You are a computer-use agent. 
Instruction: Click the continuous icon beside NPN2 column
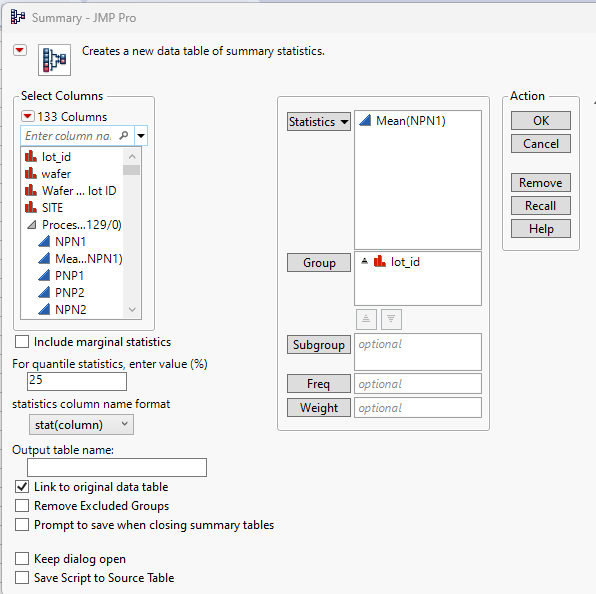click(x=44, y=309)
